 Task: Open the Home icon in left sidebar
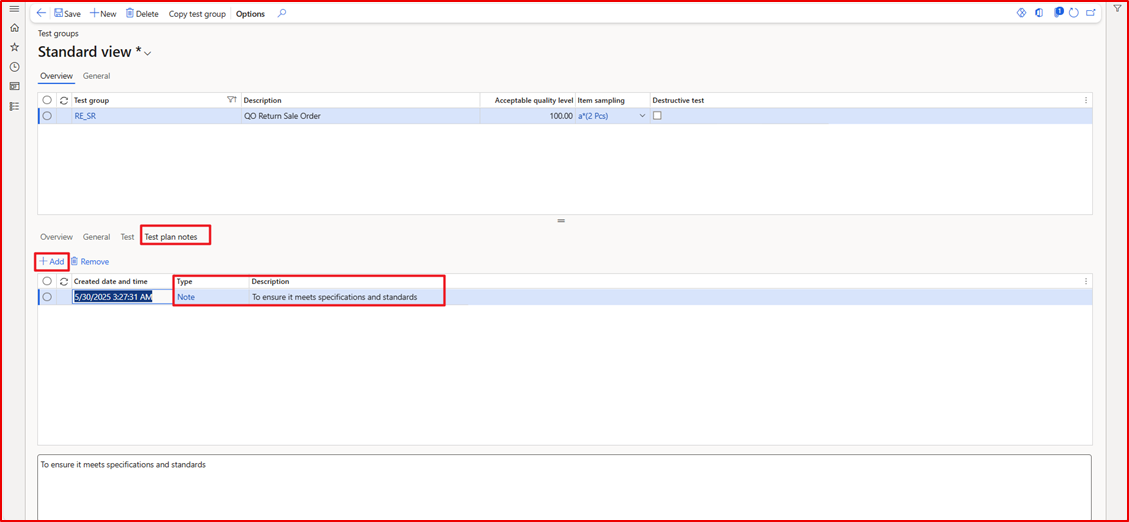[x=14, y=28]
